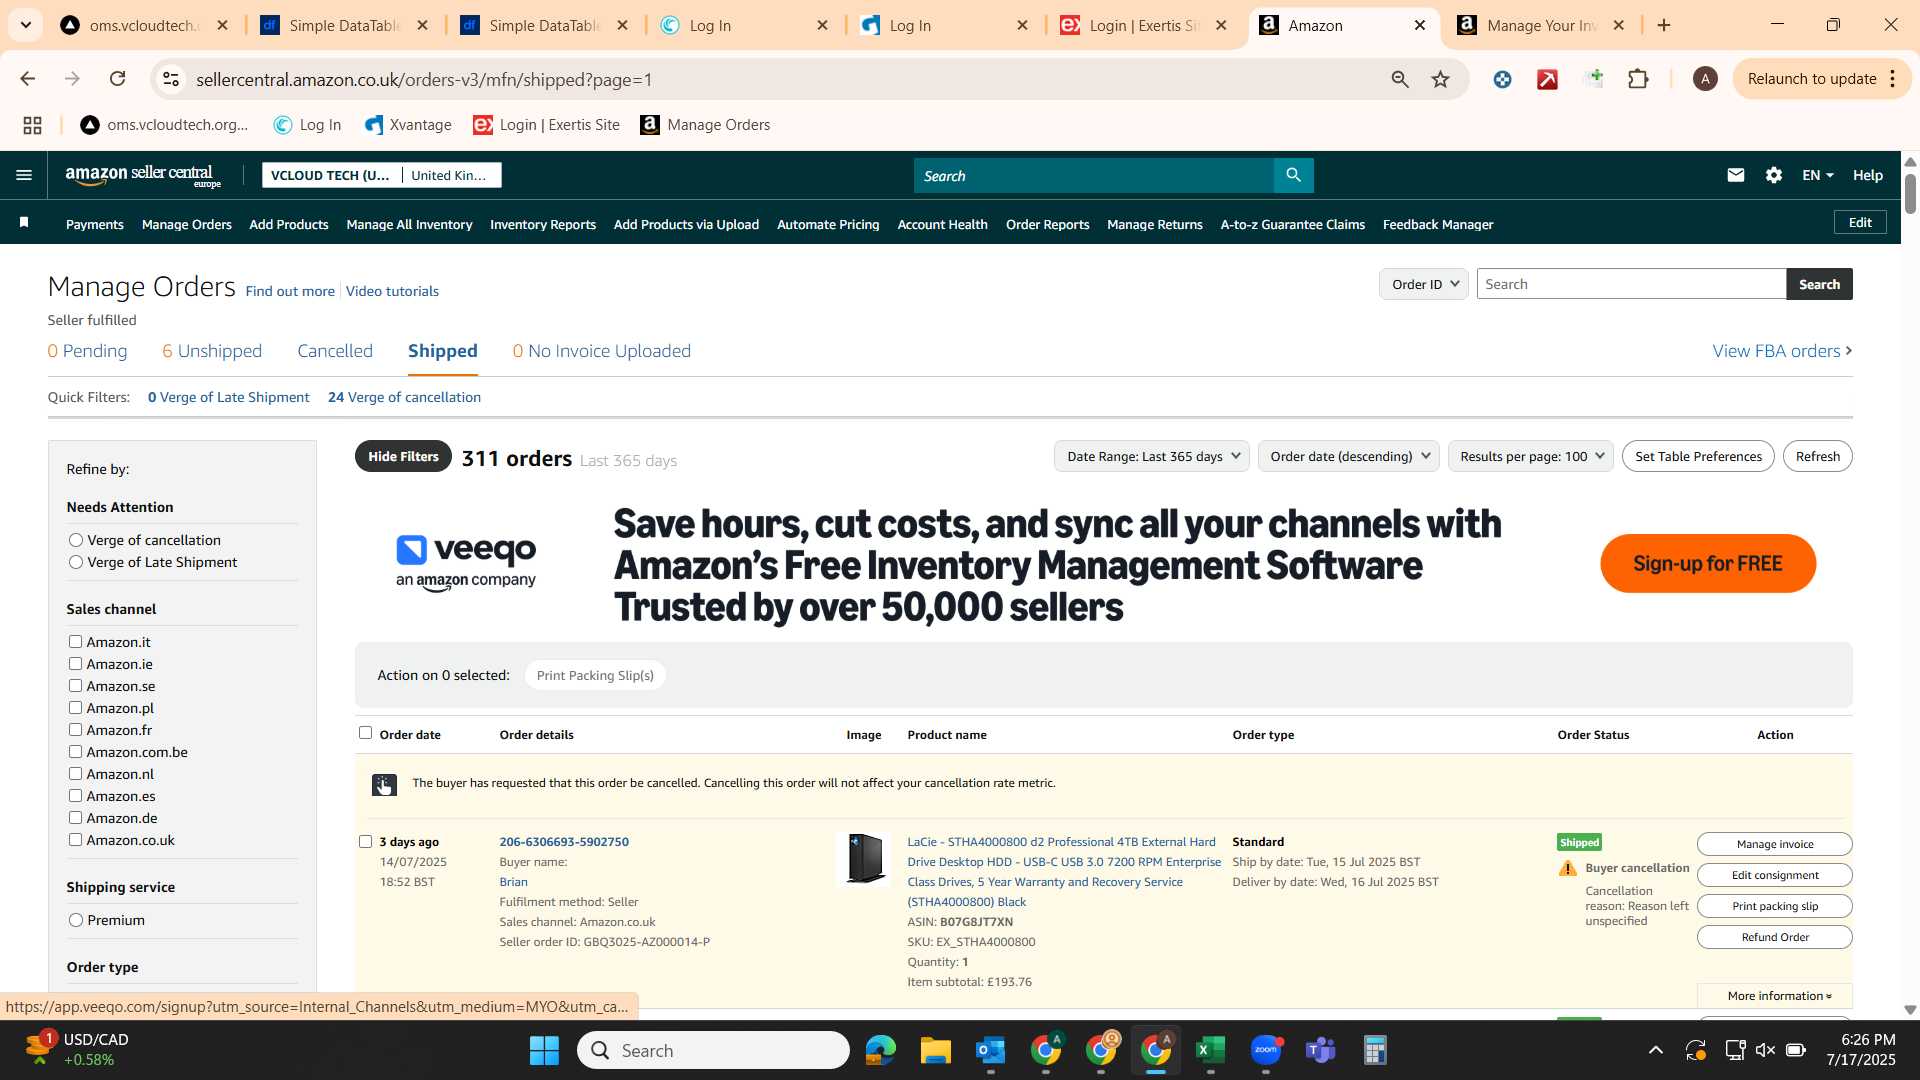The width and height of the screenshot is (1920, 1080).
Task: Tick the Amazon.co.uk sales channel checkbox
Action: point(75,840)
